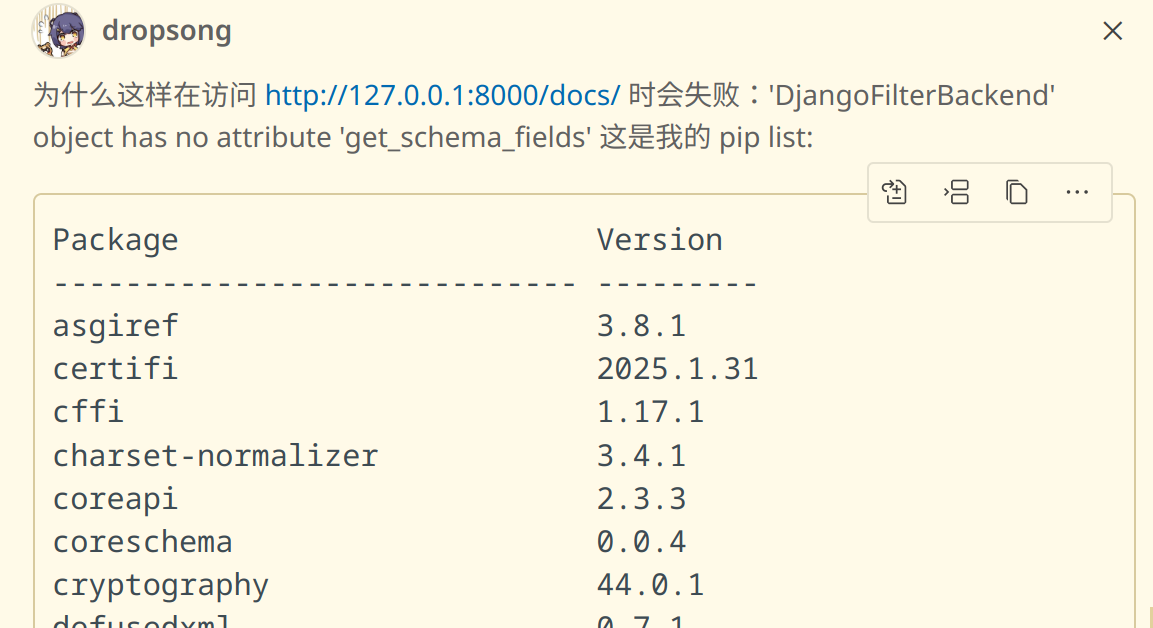
Task: Open the http://127.0.0.1:8000/docs/ link
Action: click(x=443, y=96)
